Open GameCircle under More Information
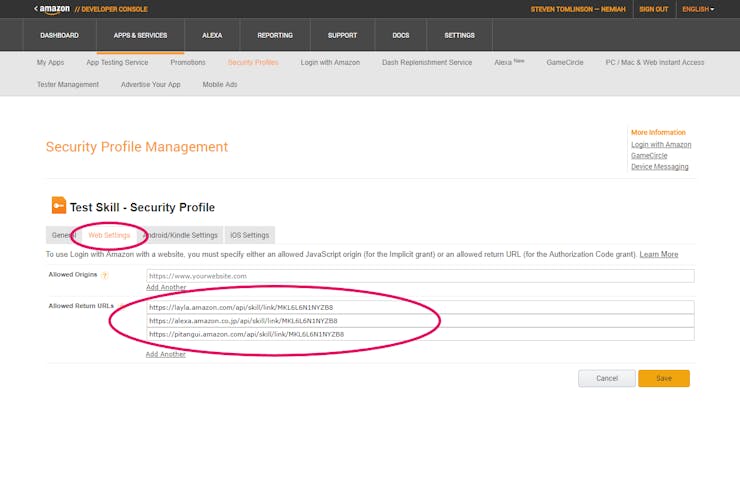Screen dimensions: 740x496 coord(649,155)
